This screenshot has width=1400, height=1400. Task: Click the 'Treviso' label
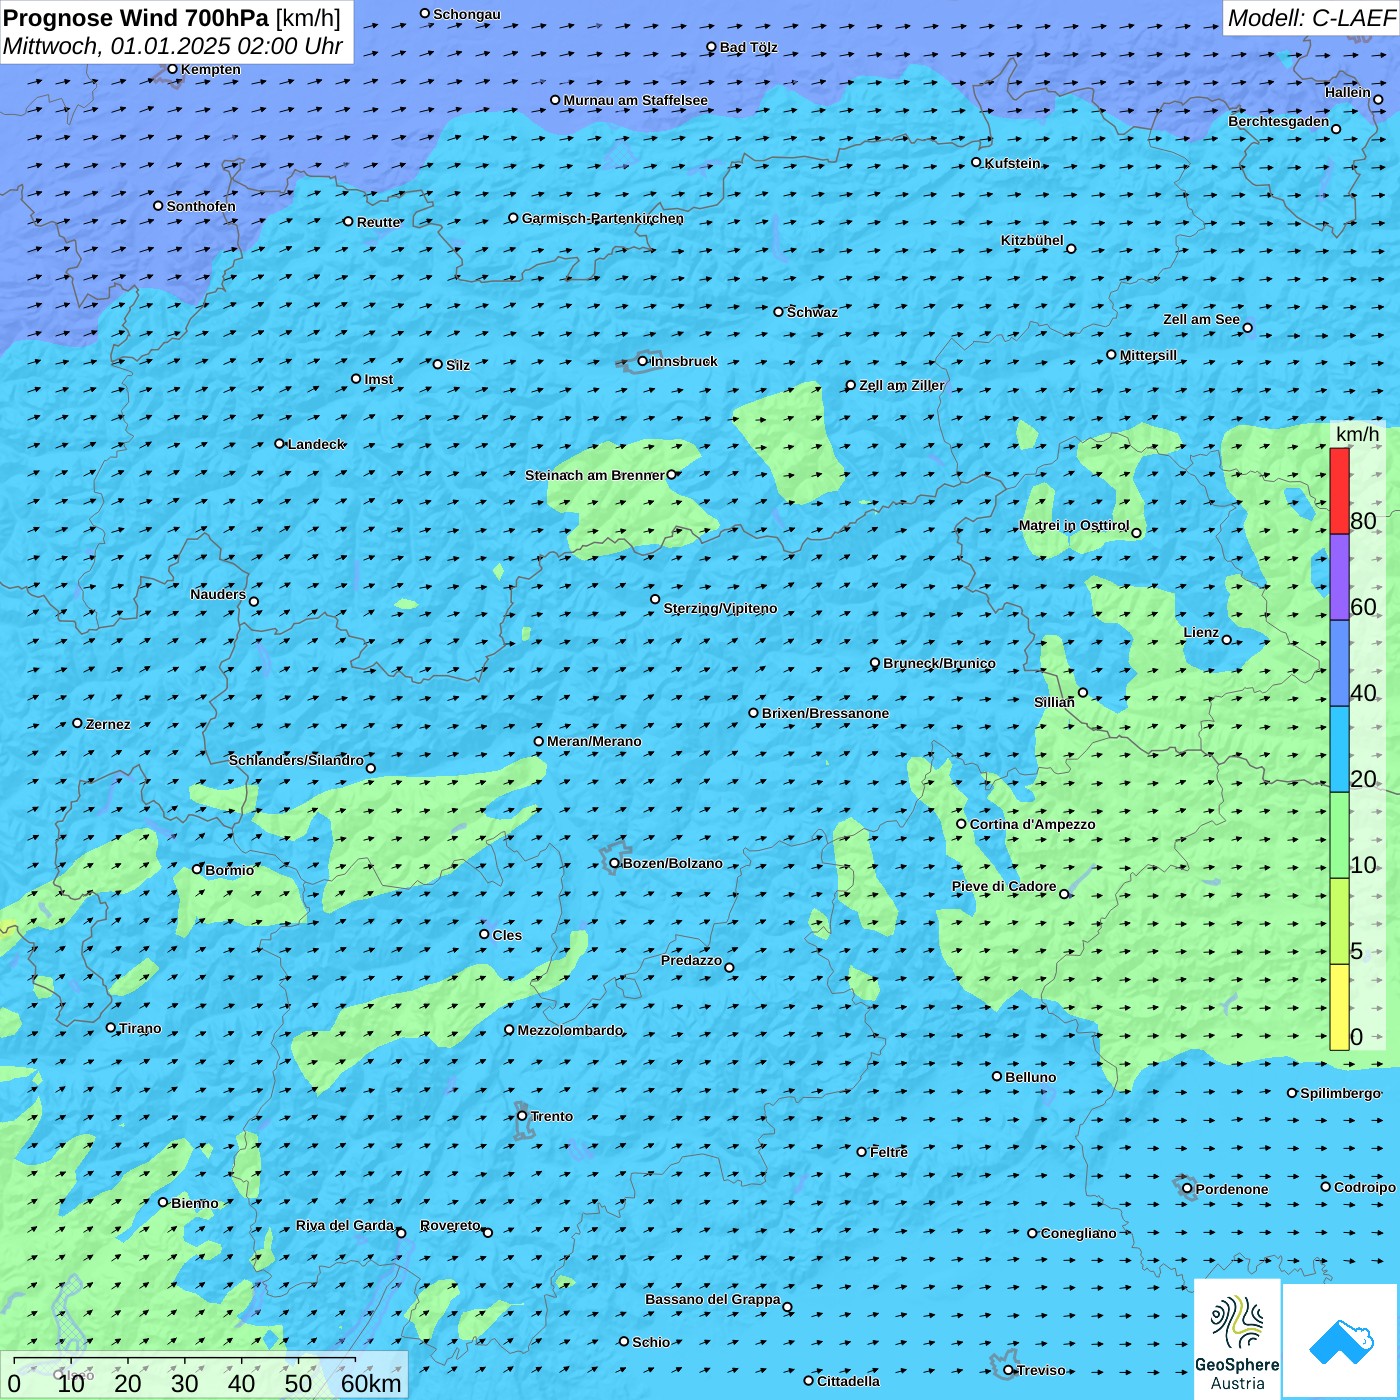coord(1041,1370)
